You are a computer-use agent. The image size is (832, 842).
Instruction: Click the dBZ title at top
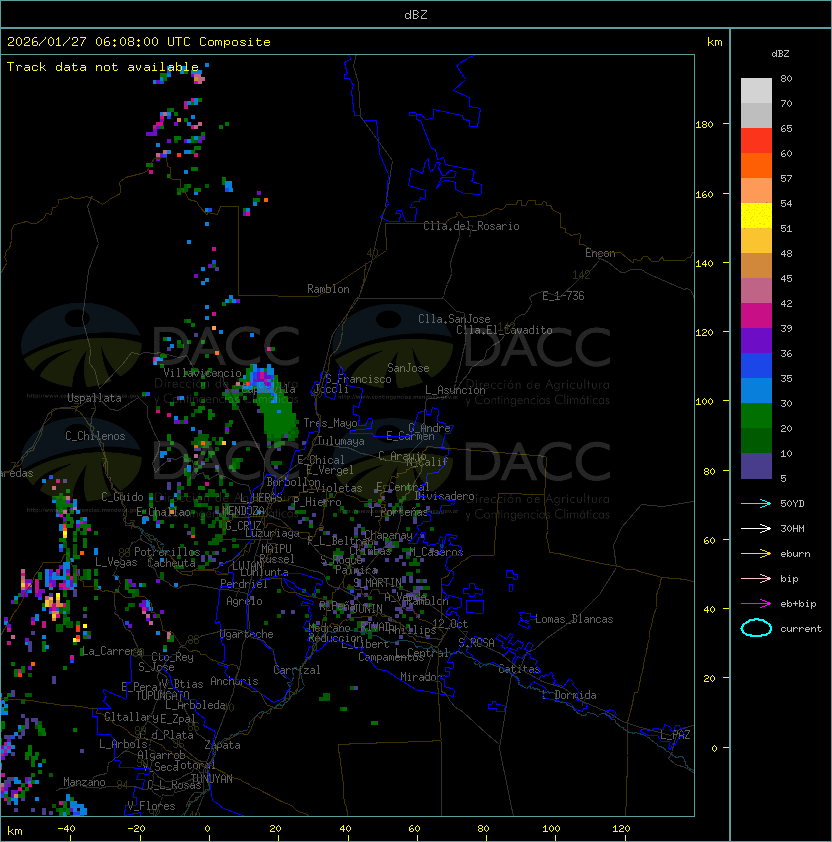[415, 14]
